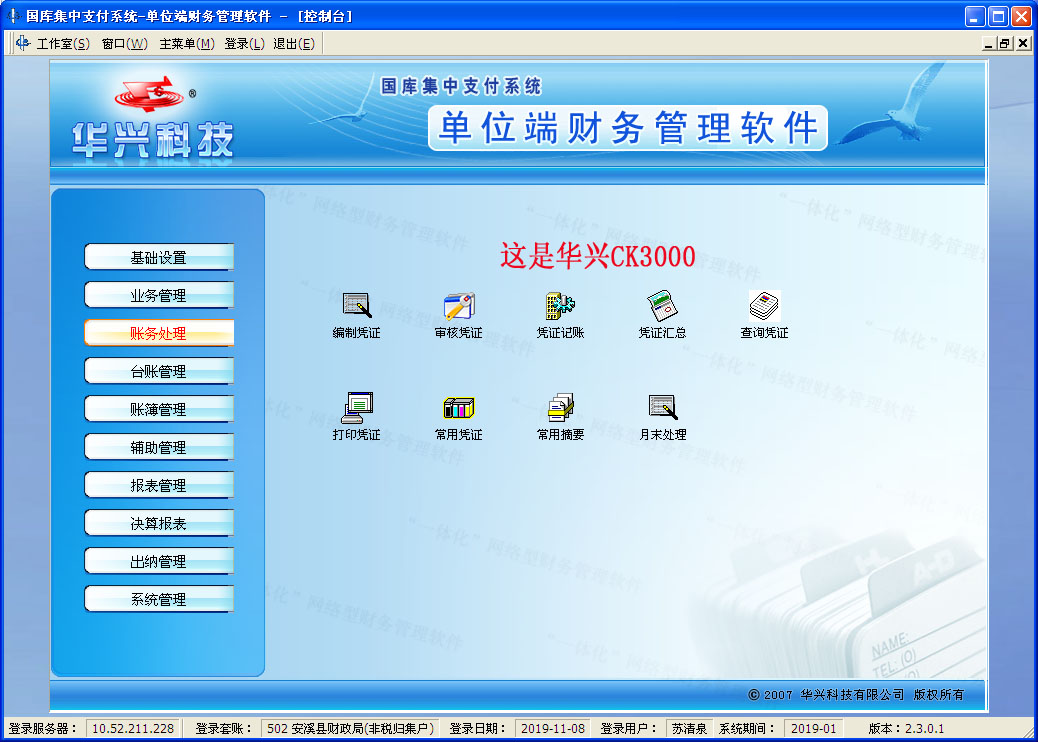Select the 基础设置 sidebar button
The height and width of the screenshot is (742, 1038).
tap(159, 257)
